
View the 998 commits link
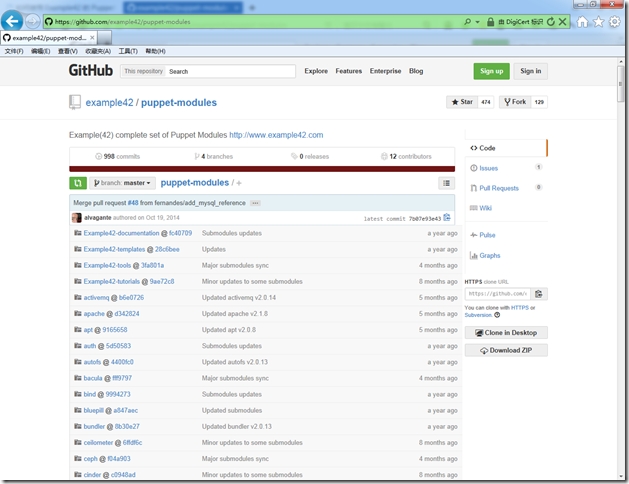[118, 156]
